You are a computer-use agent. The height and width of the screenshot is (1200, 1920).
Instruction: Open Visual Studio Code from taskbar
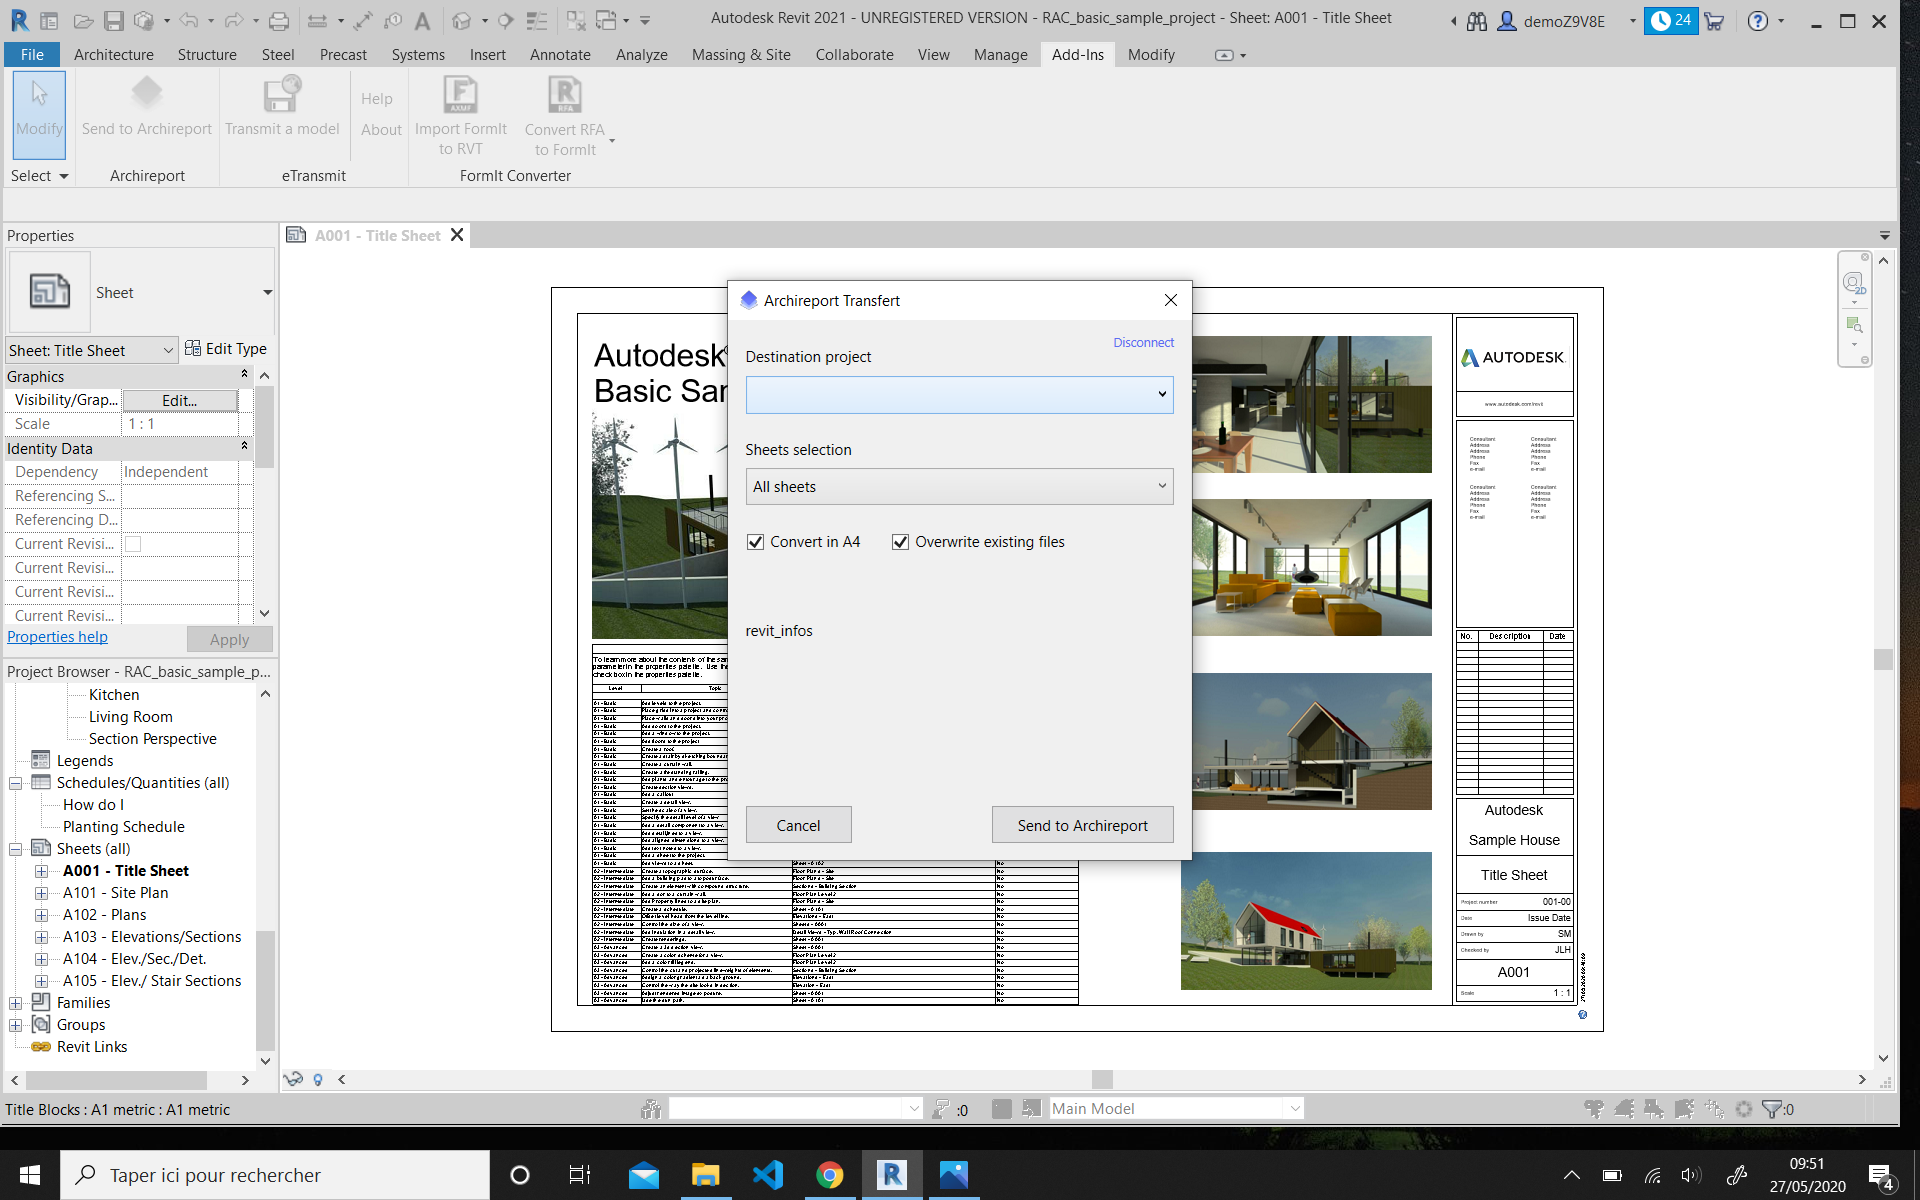[768, 1175]
